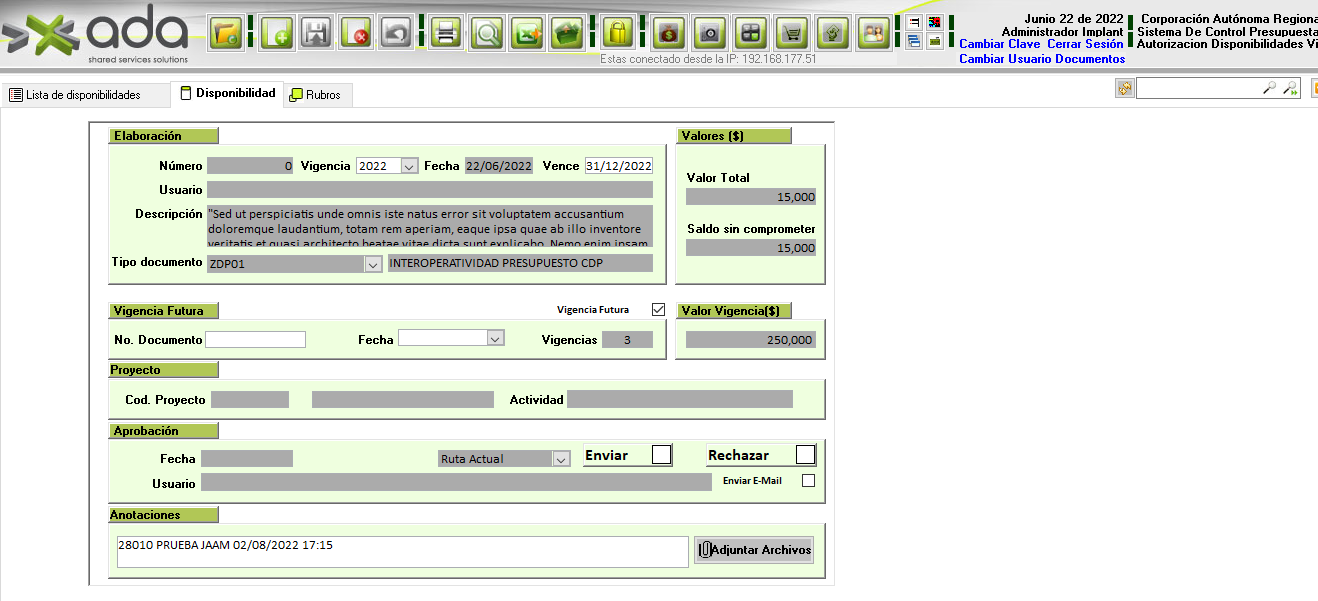Click the money bag toolbar icon

click(668, 33)
